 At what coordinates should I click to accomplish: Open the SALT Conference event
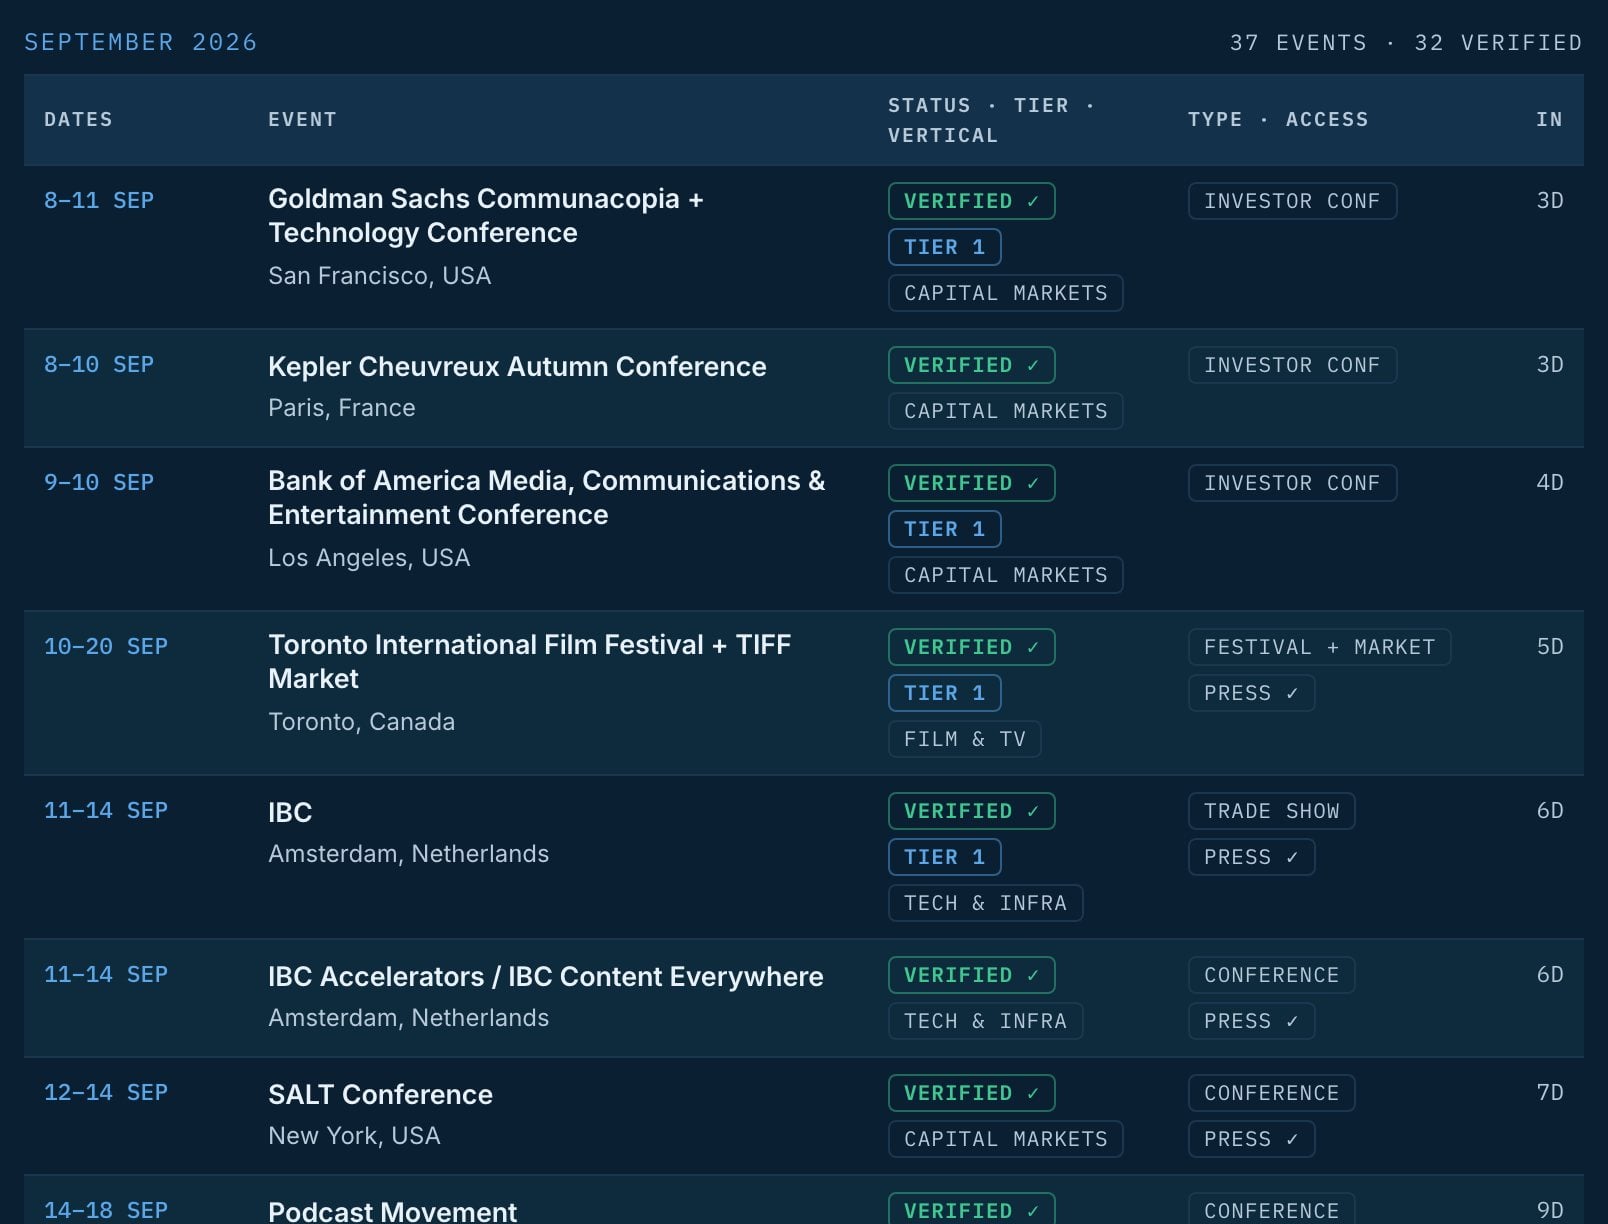[380, 1094]
